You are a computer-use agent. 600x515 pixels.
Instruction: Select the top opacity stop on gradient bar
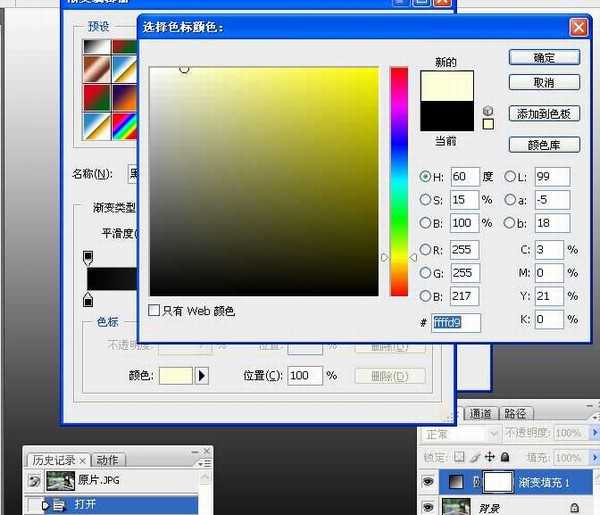[x=88, y=258]
